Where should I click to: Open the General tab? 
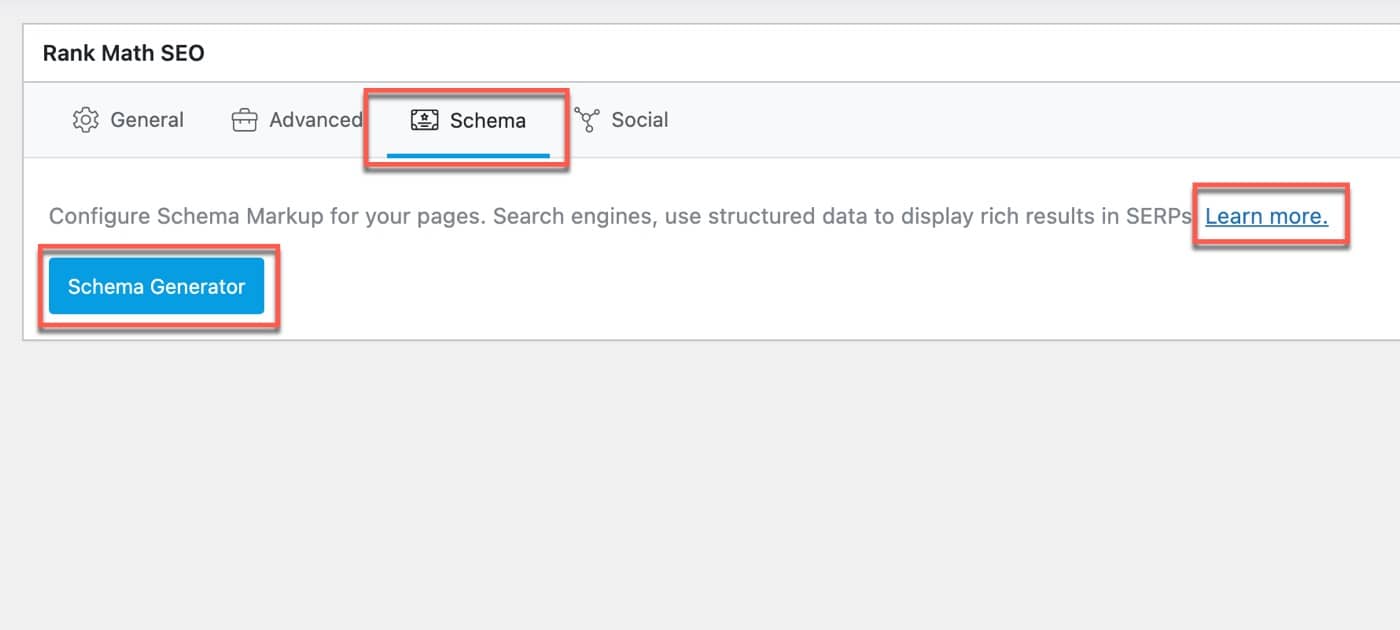tap(128, 120)
